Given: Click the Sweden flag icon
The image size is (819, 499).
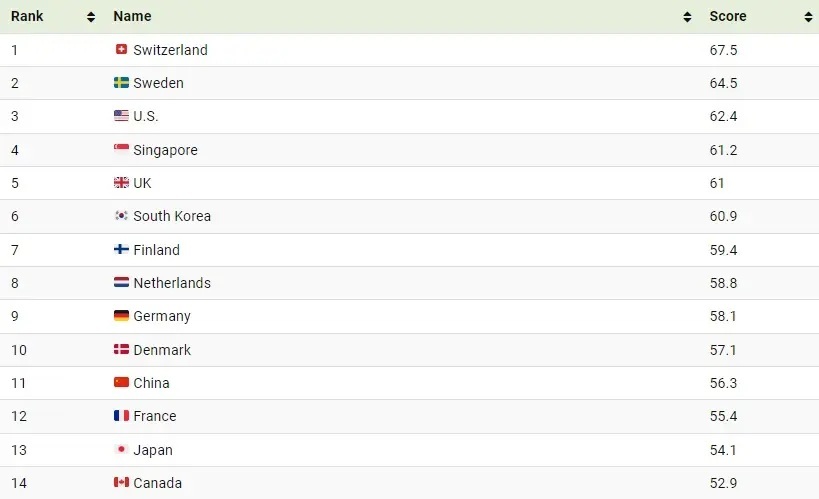Looking at the screenshot, I should [121, 83].
